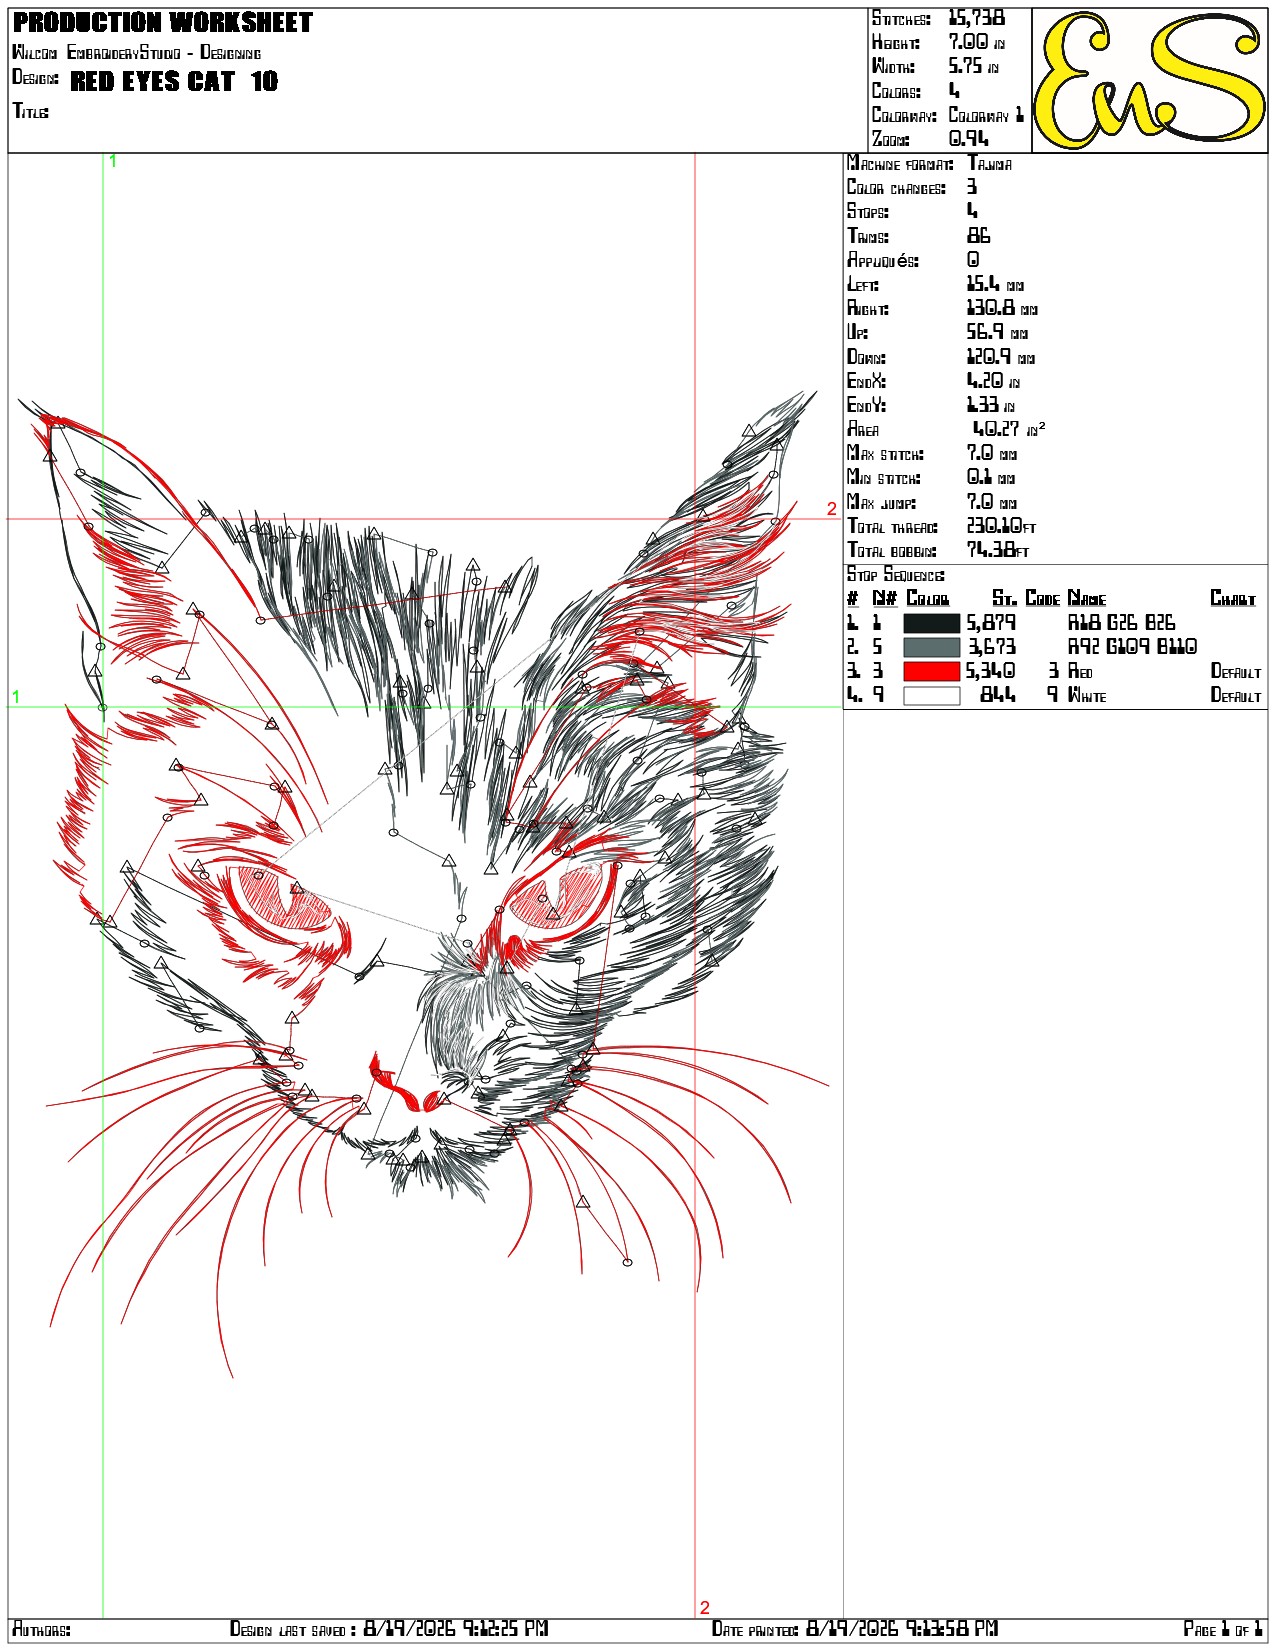Click the PRODUCTION WORKSHEET heading

tap(163, 22)
